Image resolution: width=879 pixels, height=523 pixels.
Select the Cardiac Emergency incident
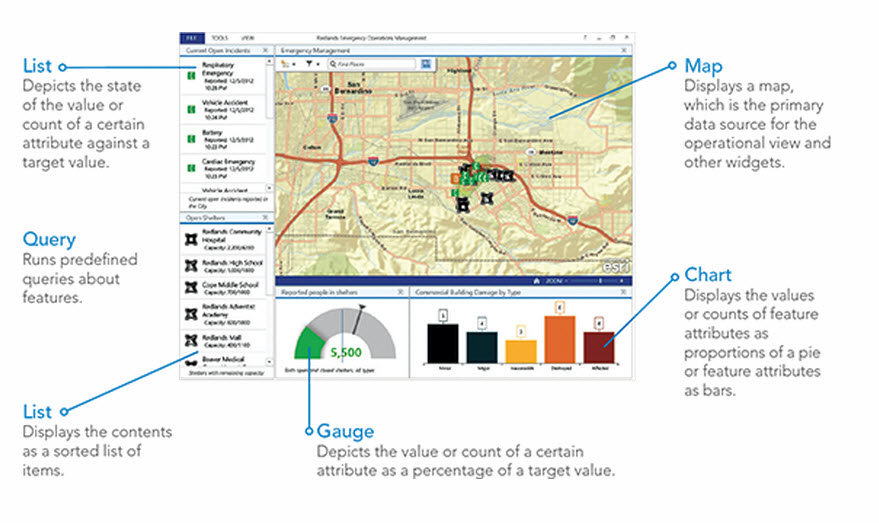224,168
